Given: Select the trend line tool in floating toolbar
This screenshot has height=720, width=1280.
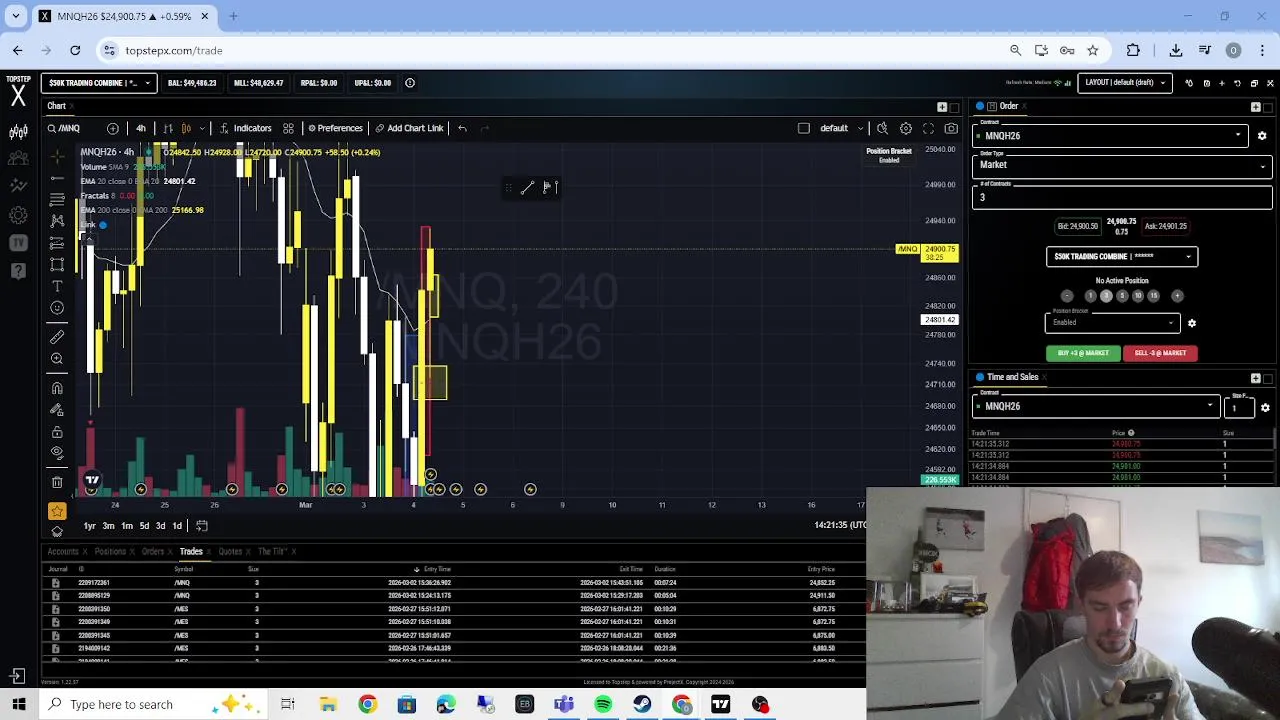Looking at the screenshot, I should tap(527, 188).
